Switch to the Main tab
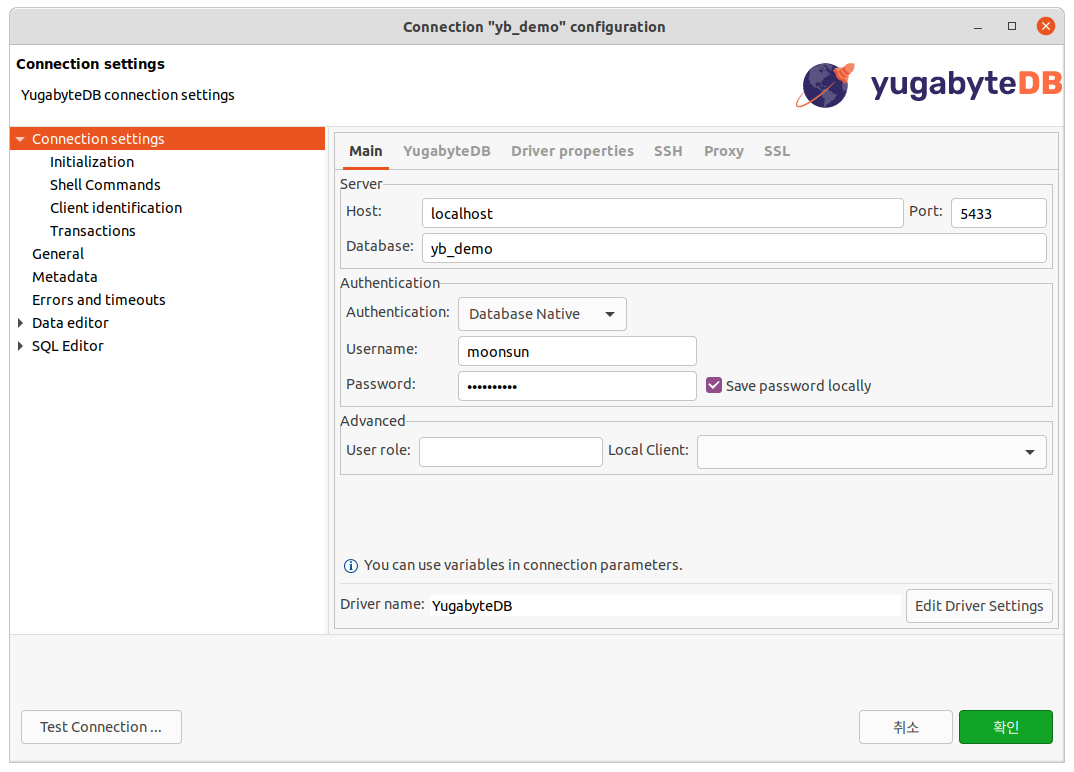This screenshot has height=772, width=1074. pos(366,151)
